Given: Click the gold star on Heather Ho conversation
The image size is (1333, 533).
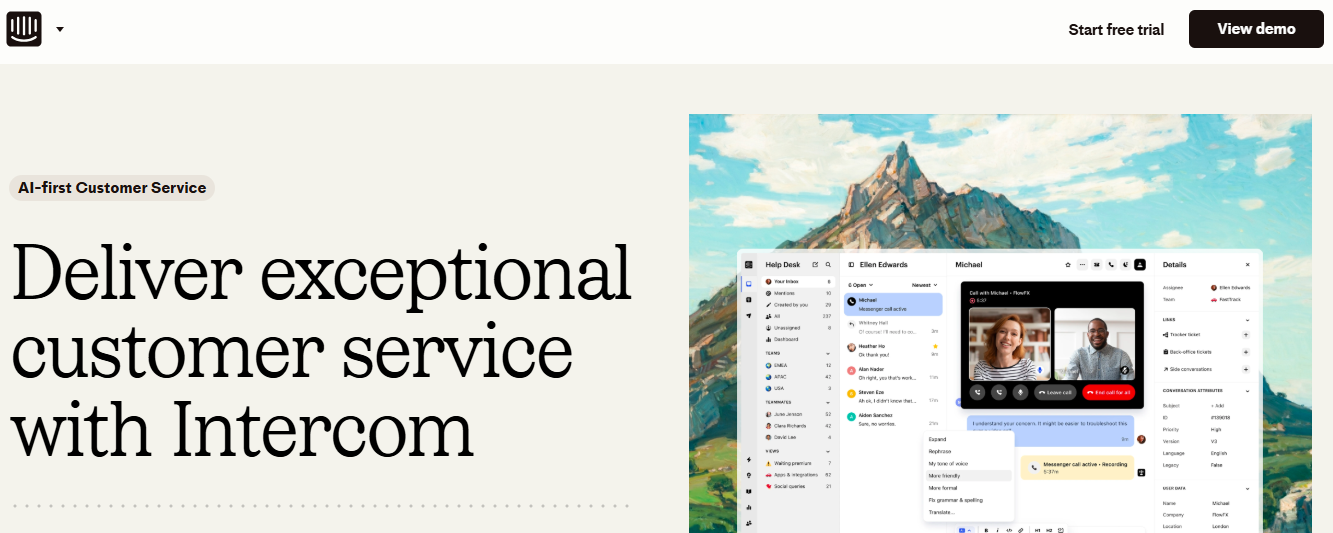Looking at the screenshot, I should coord(935,346).
